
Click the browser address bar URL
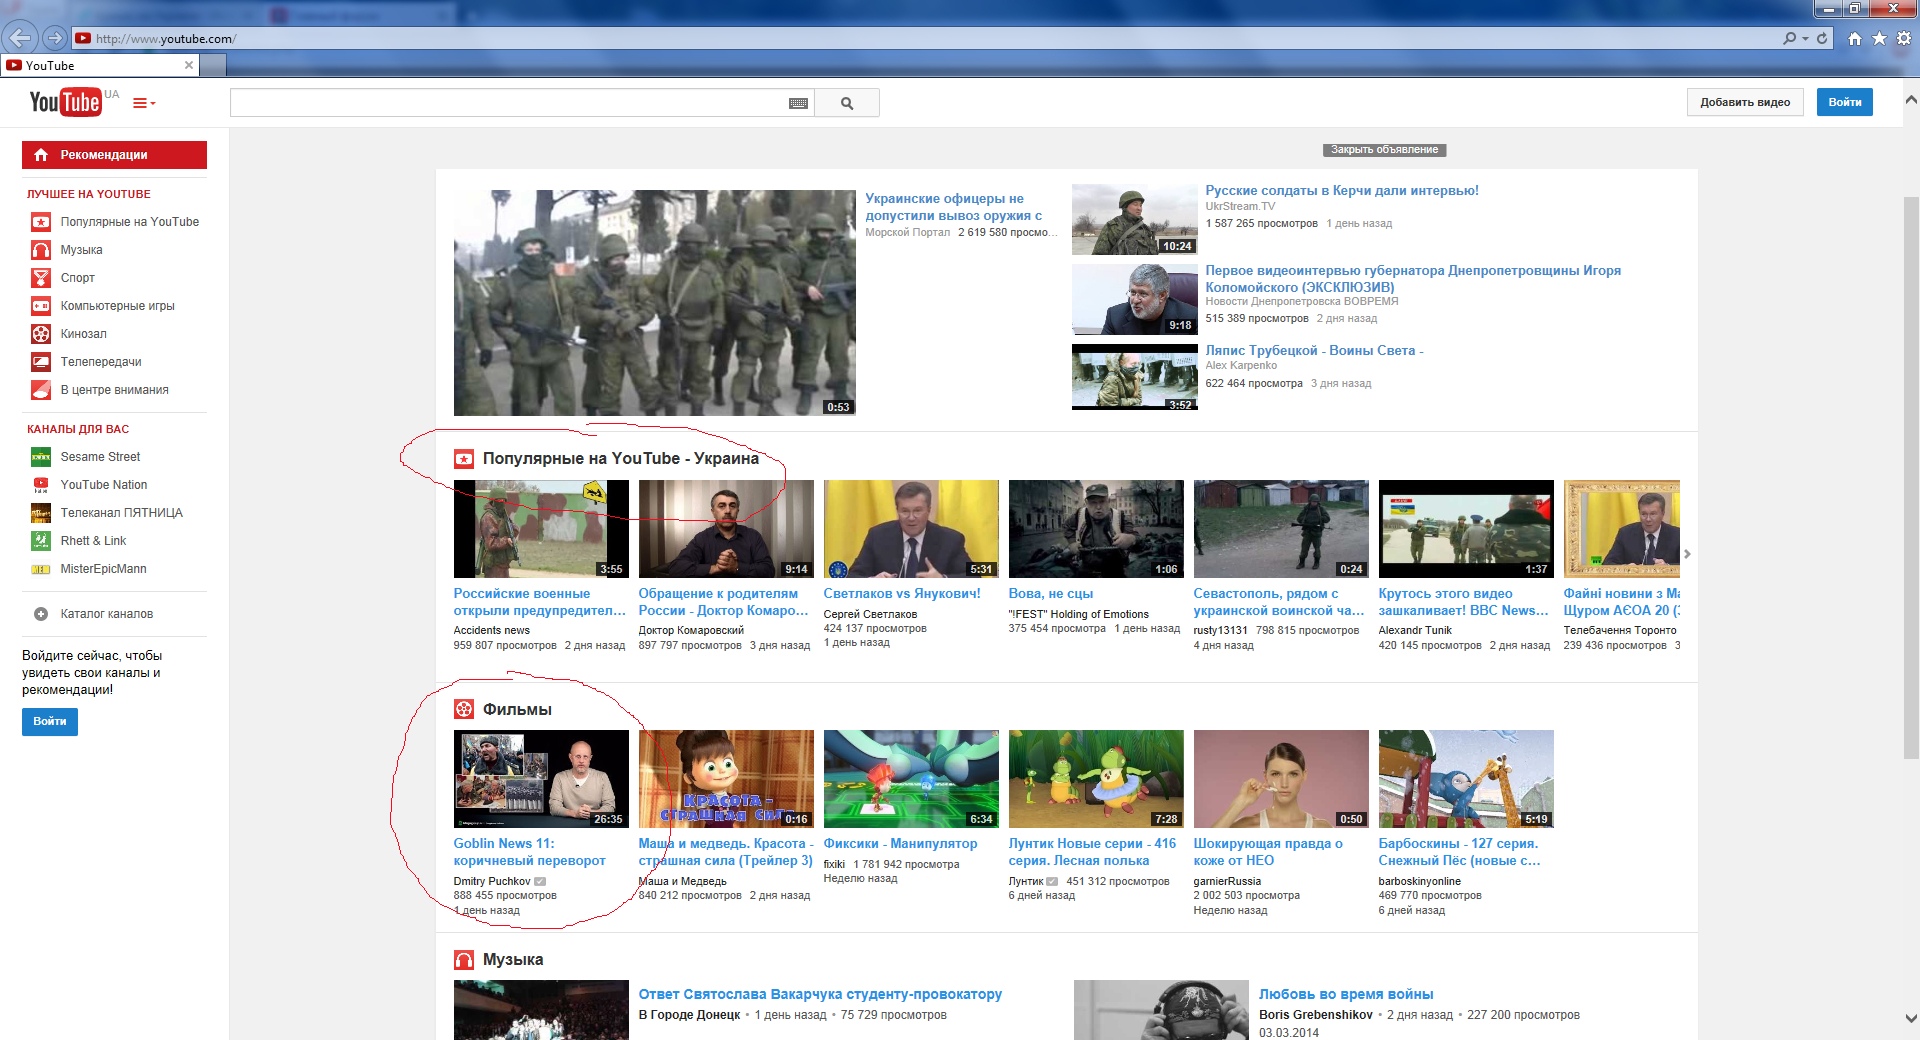click(166, 39)
